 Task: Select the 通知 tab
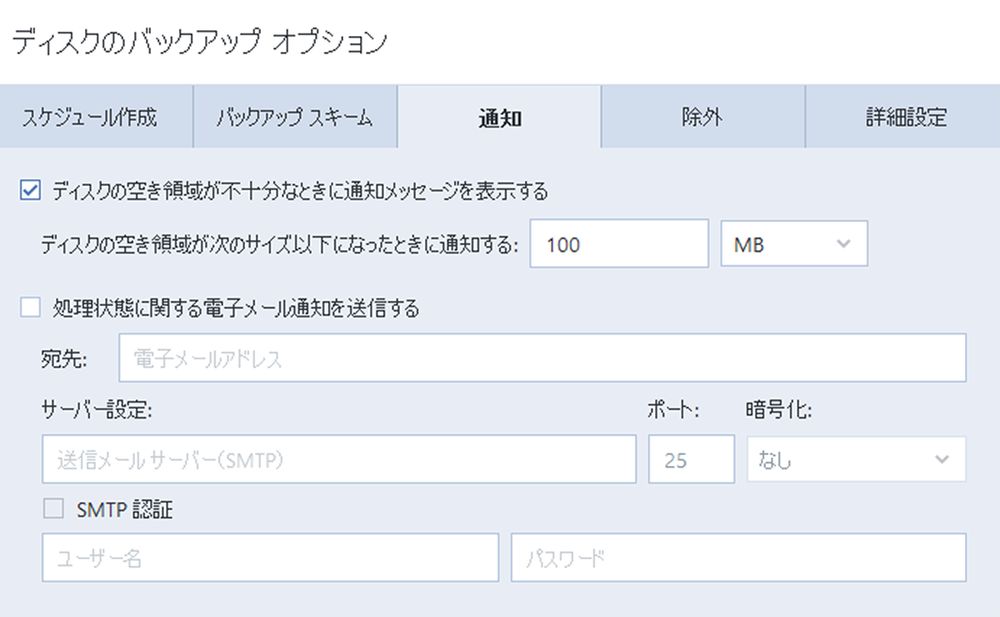click(498, 116)
